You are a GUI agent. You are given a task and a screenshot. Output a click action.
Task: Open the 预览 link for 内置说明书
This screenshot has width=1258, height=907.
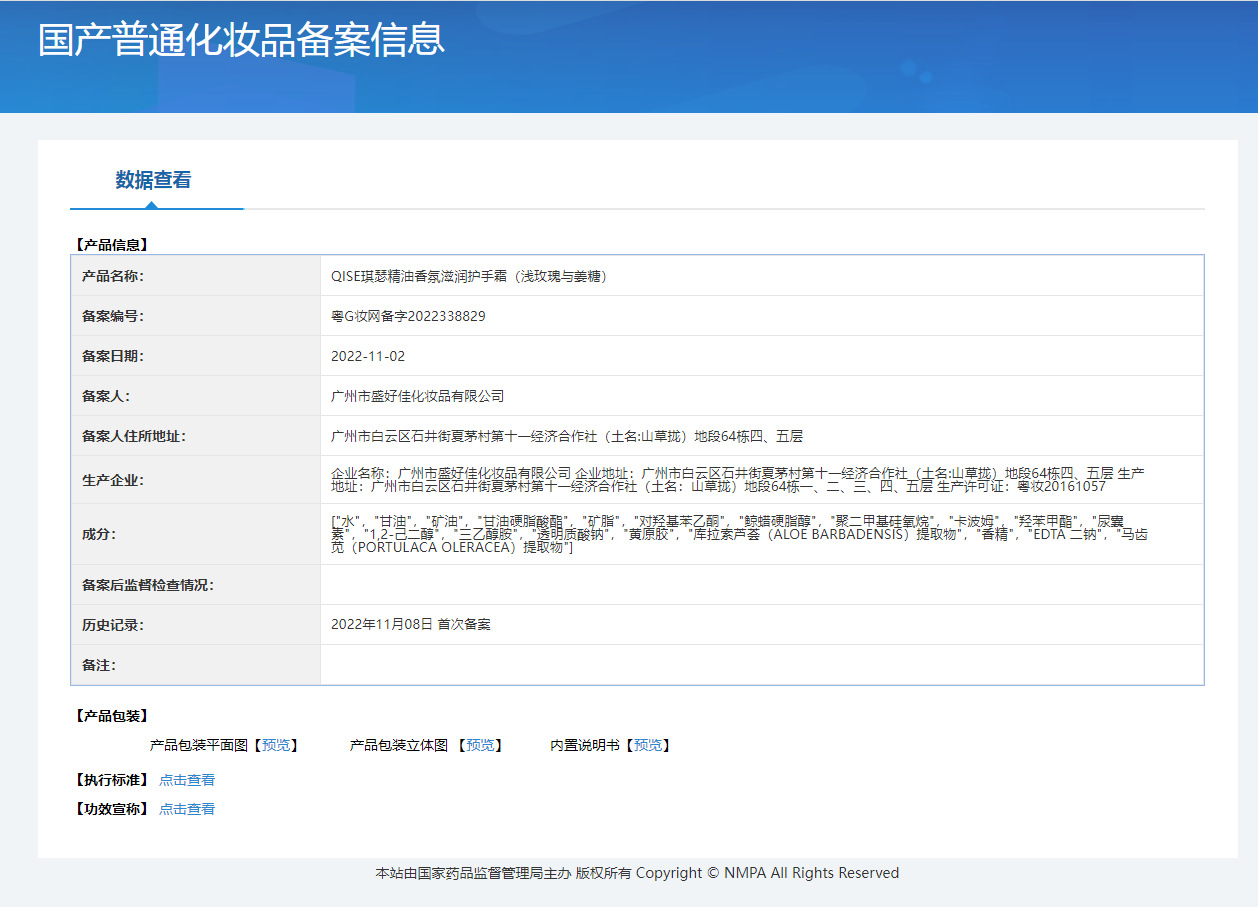[648, 745]
